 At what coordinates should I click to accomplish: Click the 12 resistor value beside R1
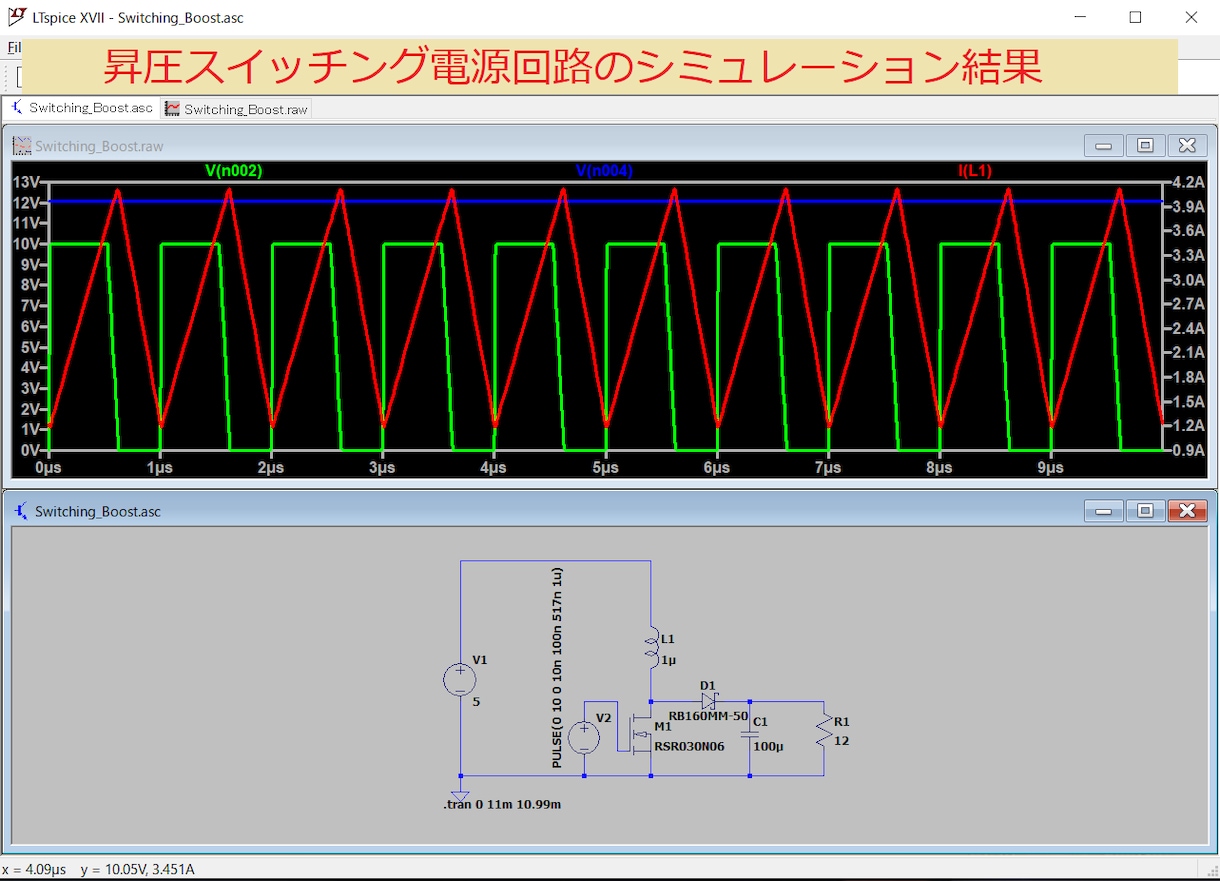pos(841,741)
